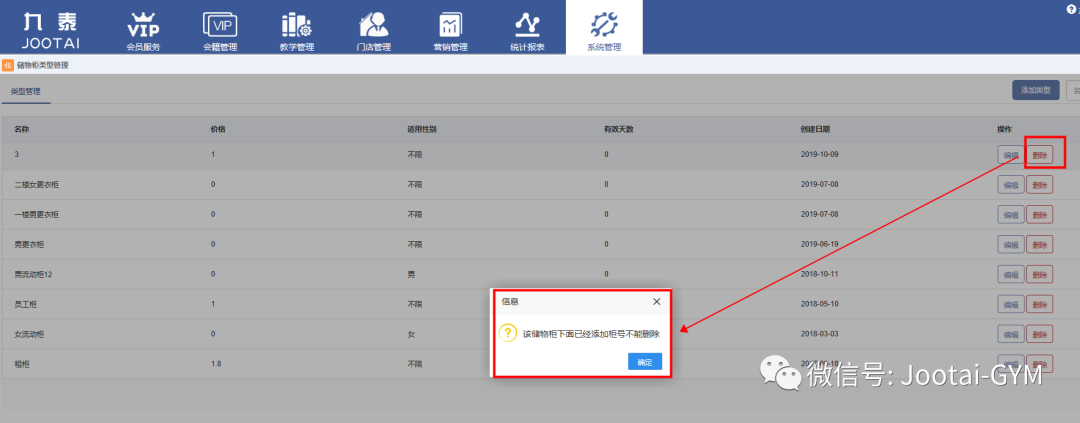Edit the 男流动柜12 row
Screen dimensions: 1080x423
[x=1010, y=274]
